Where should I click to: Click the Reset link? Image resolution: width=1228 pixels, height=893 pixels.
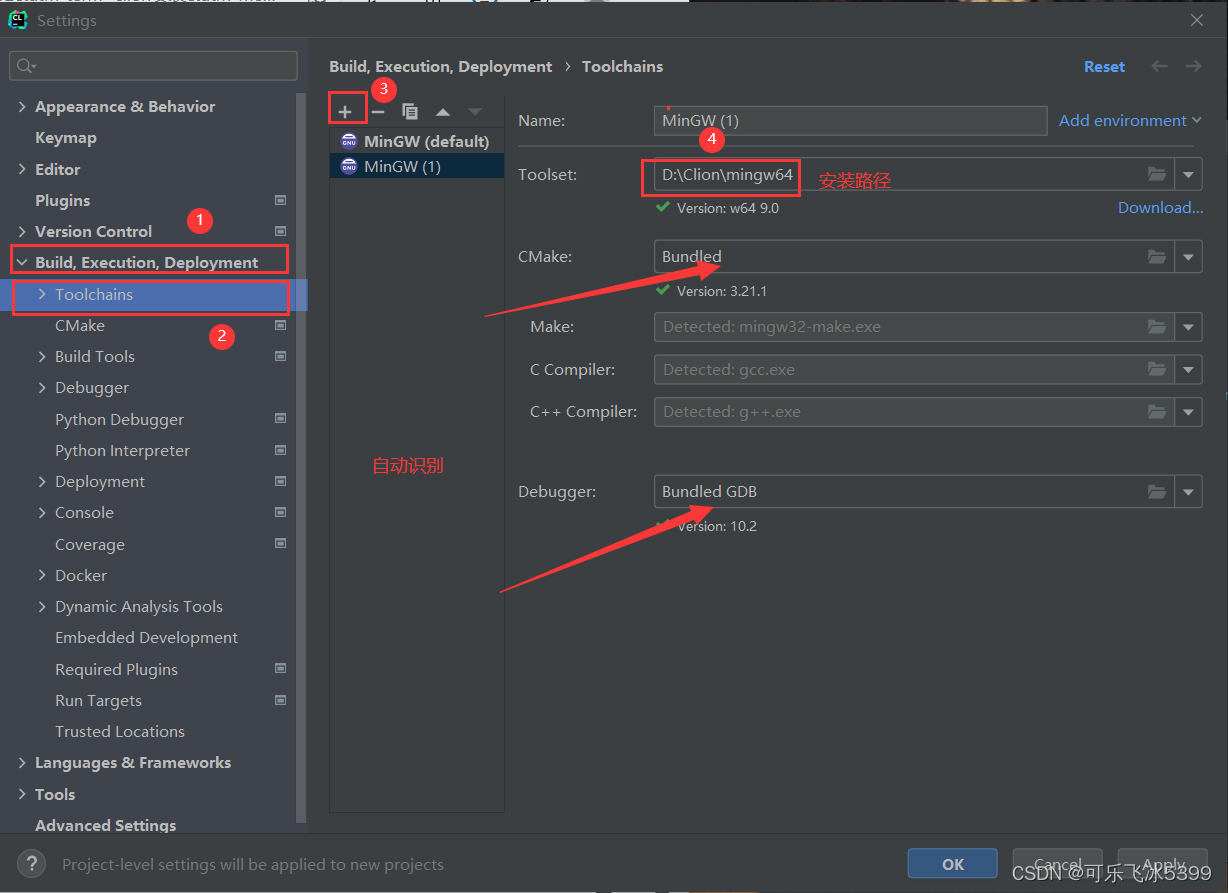tap(1104, 66)
